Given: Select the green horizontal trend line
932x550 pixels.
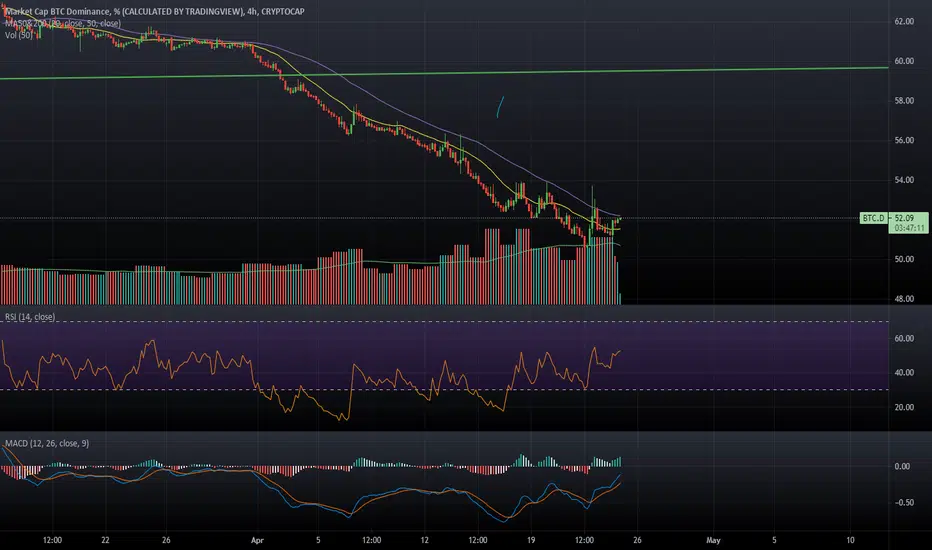Looking at the screenshot, I should [444, 73].
